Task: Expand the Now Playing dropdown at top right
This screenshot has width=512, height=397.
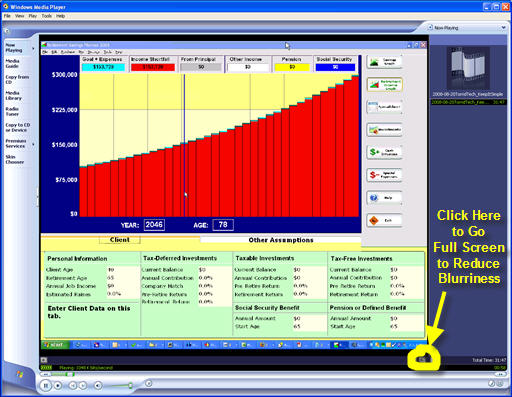Action: click(503, 28)
